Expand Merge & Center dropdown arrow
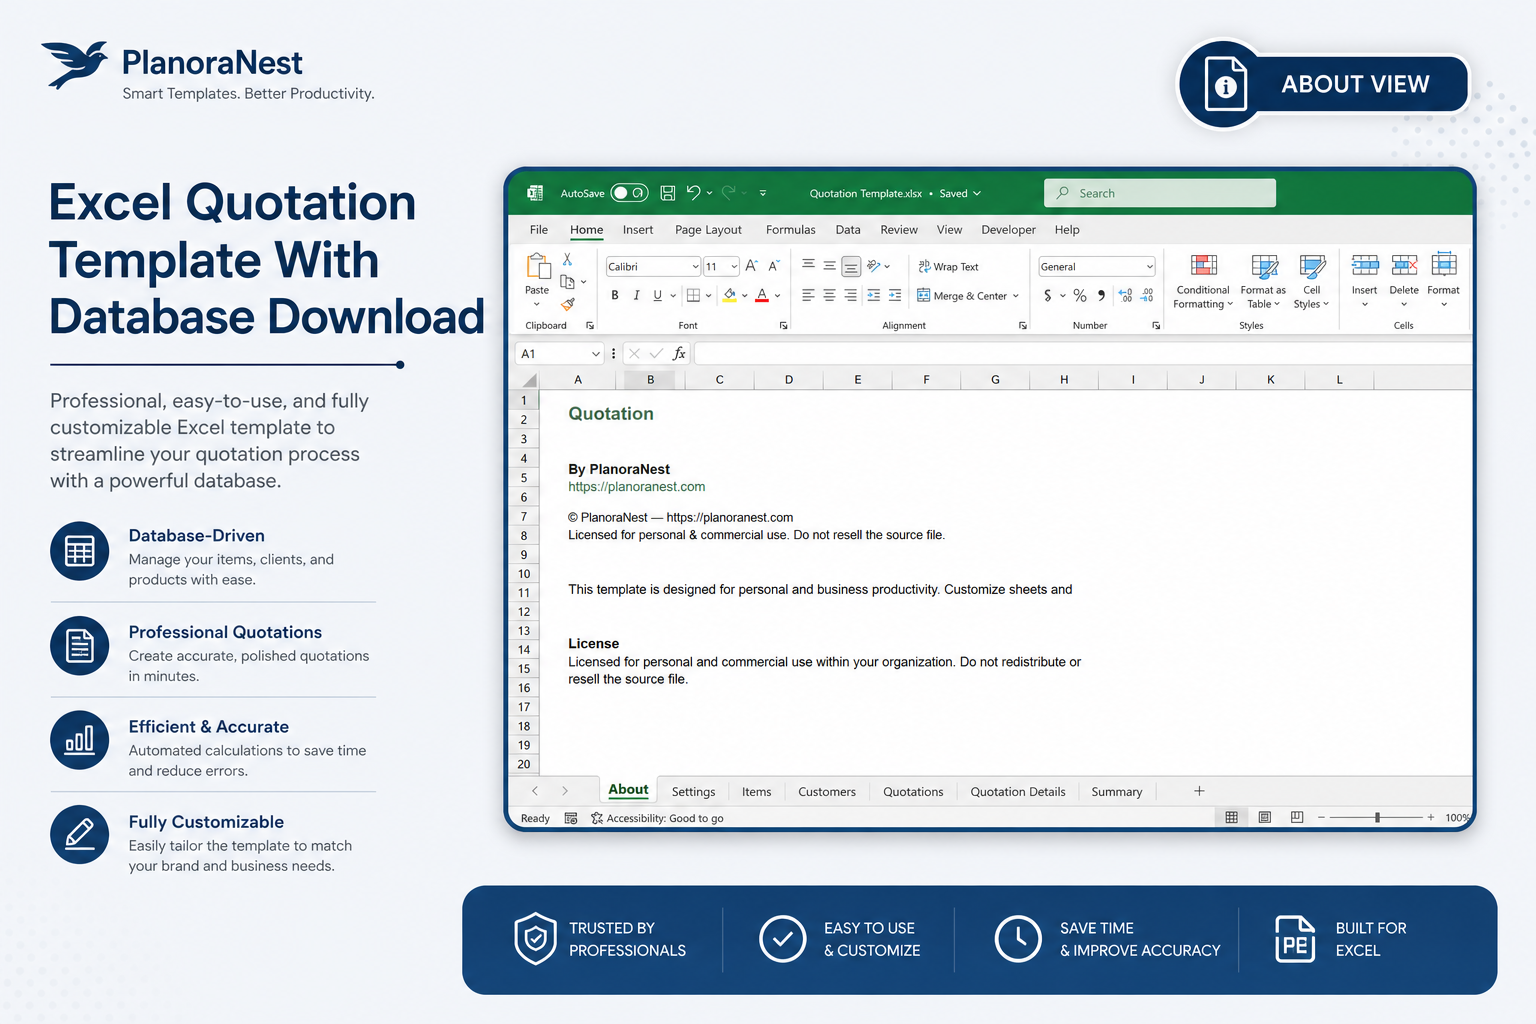Viewport: 1536px width, 1024px height. click(1016, 296)
